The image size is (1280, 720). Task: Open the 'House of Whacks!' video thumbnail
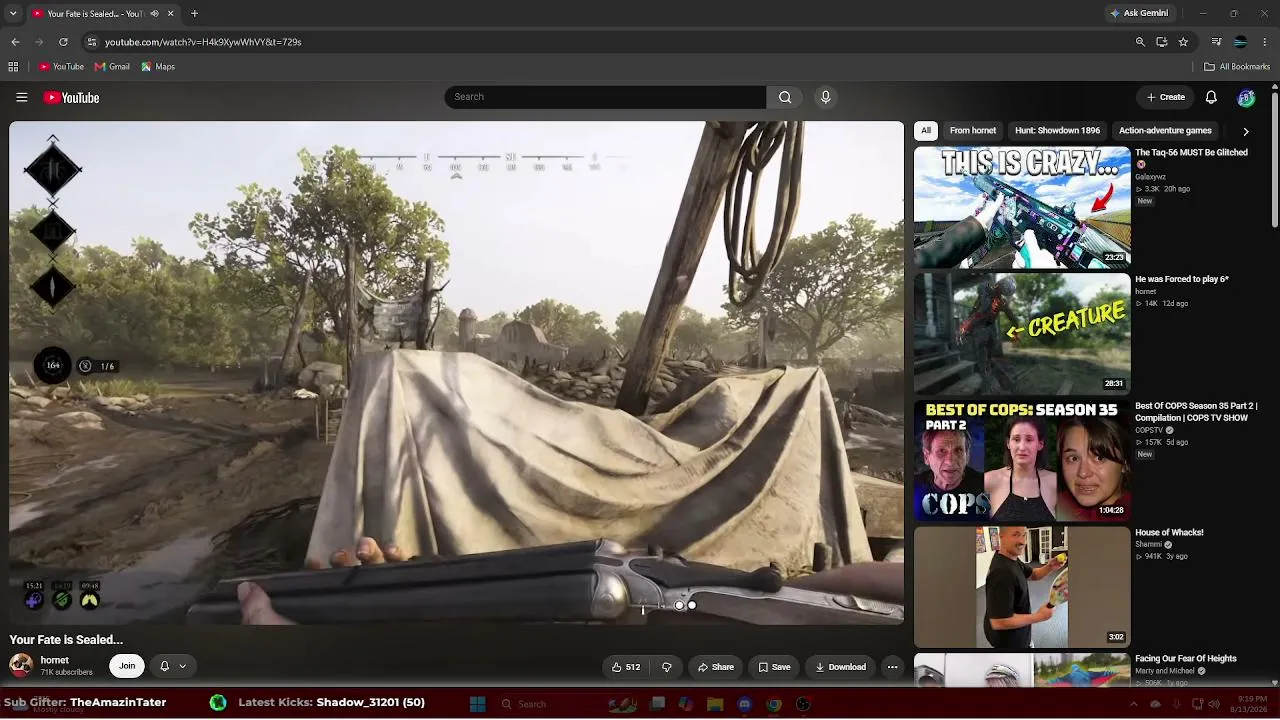pyautogui.click(x=1022, y=587)
